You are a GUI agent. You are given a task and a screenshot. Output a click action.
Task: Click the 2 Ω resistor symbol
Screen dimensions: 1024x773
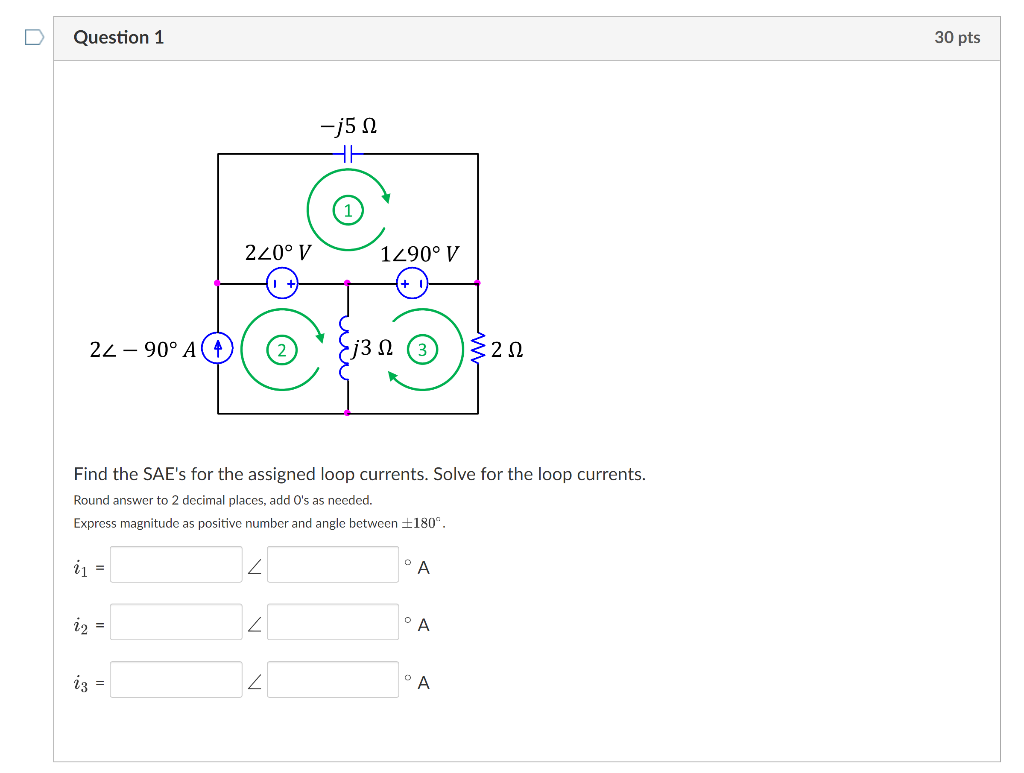(478, 350)
